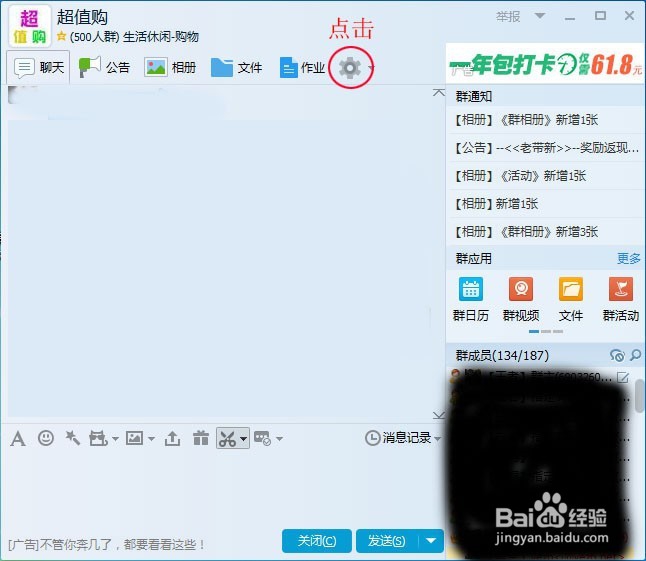
Task: Open the 群日历 calendar app
Action: 470,299
